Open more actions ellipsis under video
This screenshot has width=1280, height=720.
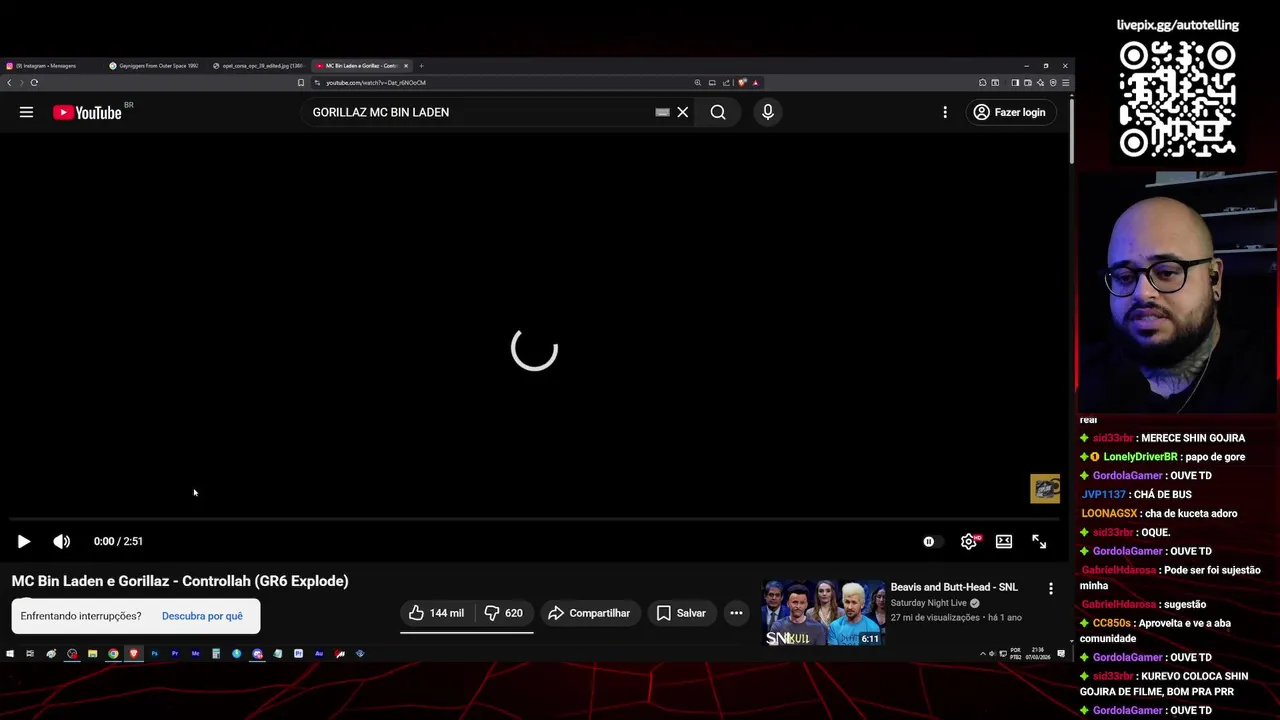click(736, 613)
